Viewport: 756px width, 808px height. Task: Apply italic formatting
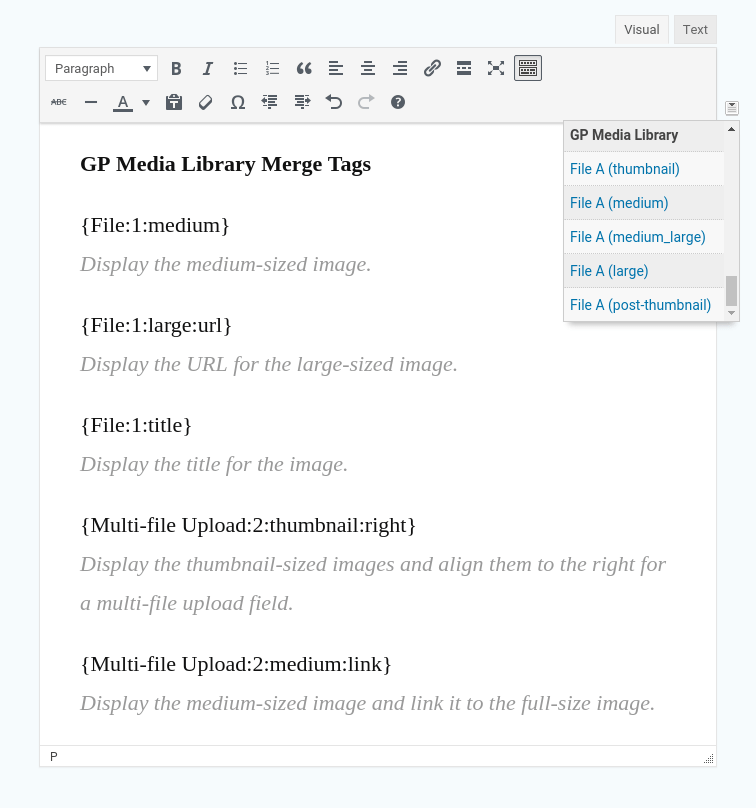[208, 68]
